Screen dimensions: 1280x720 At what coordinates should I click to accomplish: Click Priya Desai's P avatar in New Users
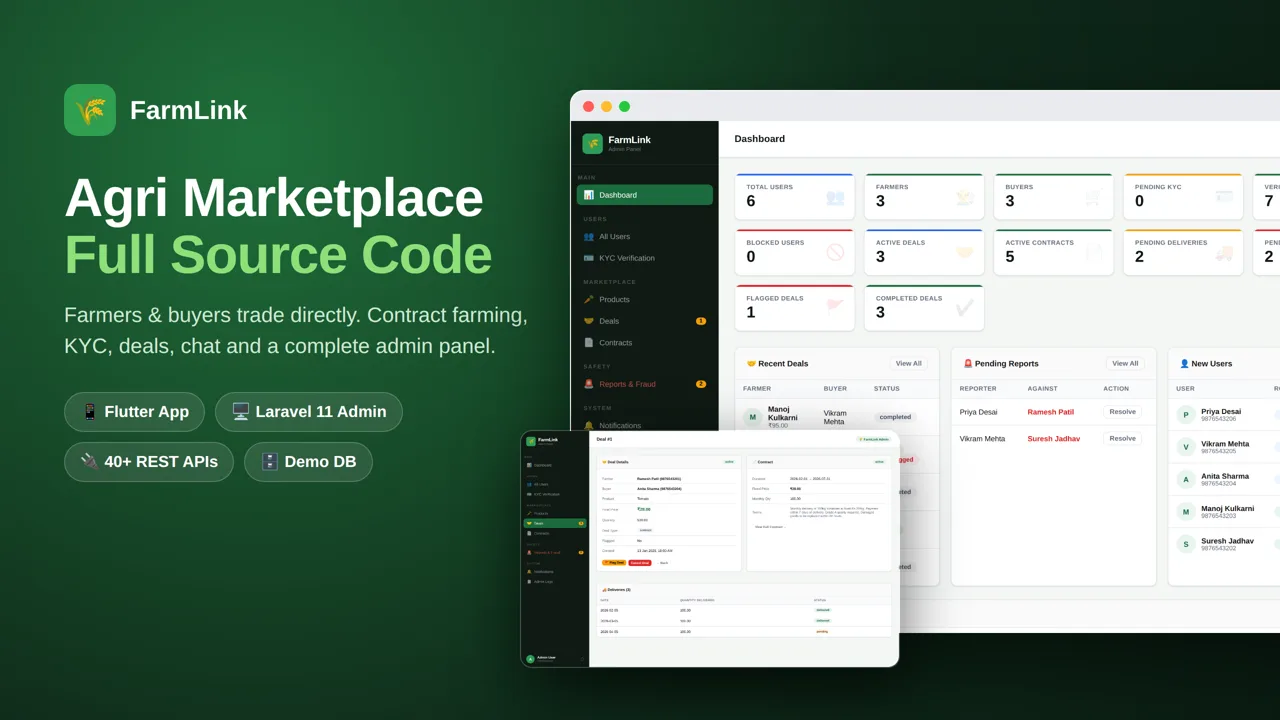(x=1186, y=415)
